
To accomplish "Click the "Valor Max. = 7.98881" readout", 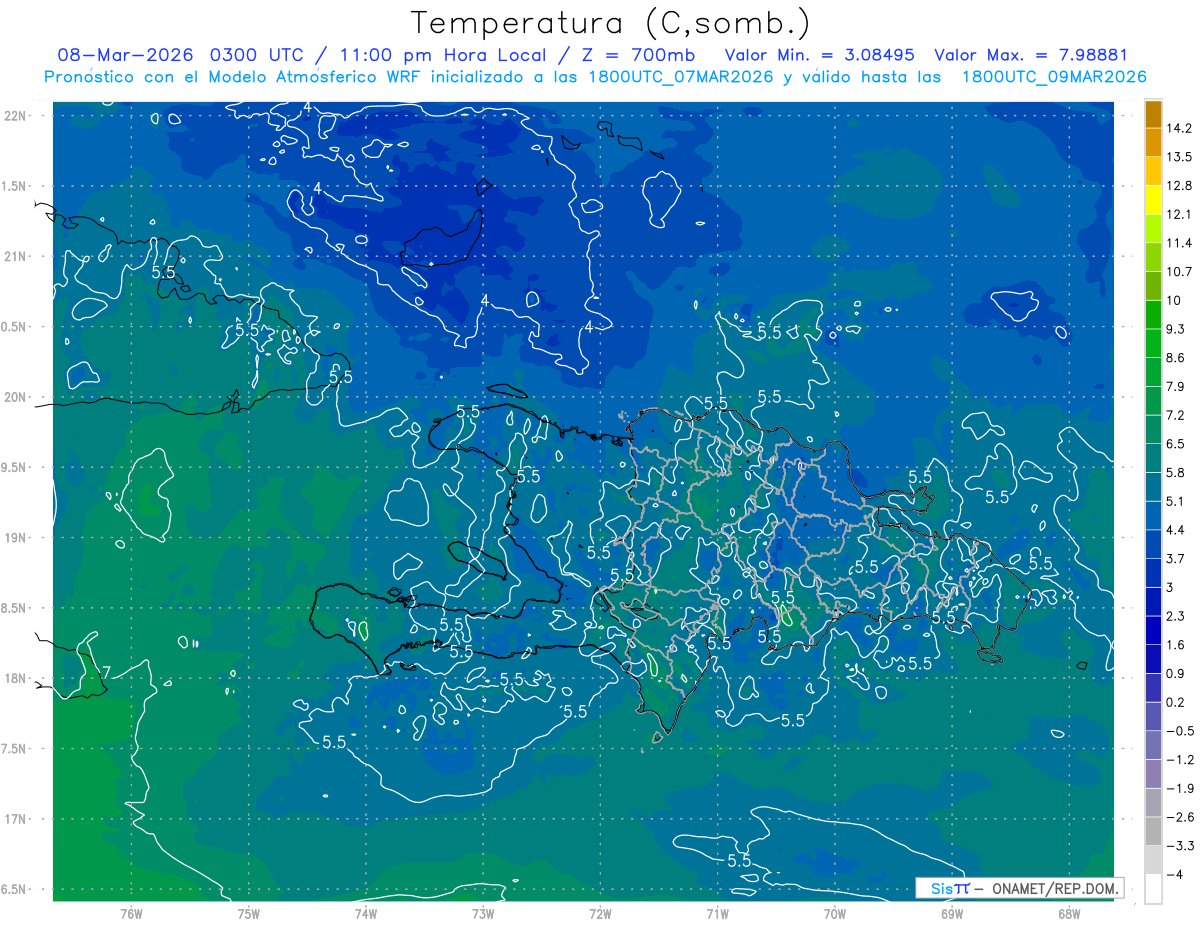I will tap(1031, 55).
